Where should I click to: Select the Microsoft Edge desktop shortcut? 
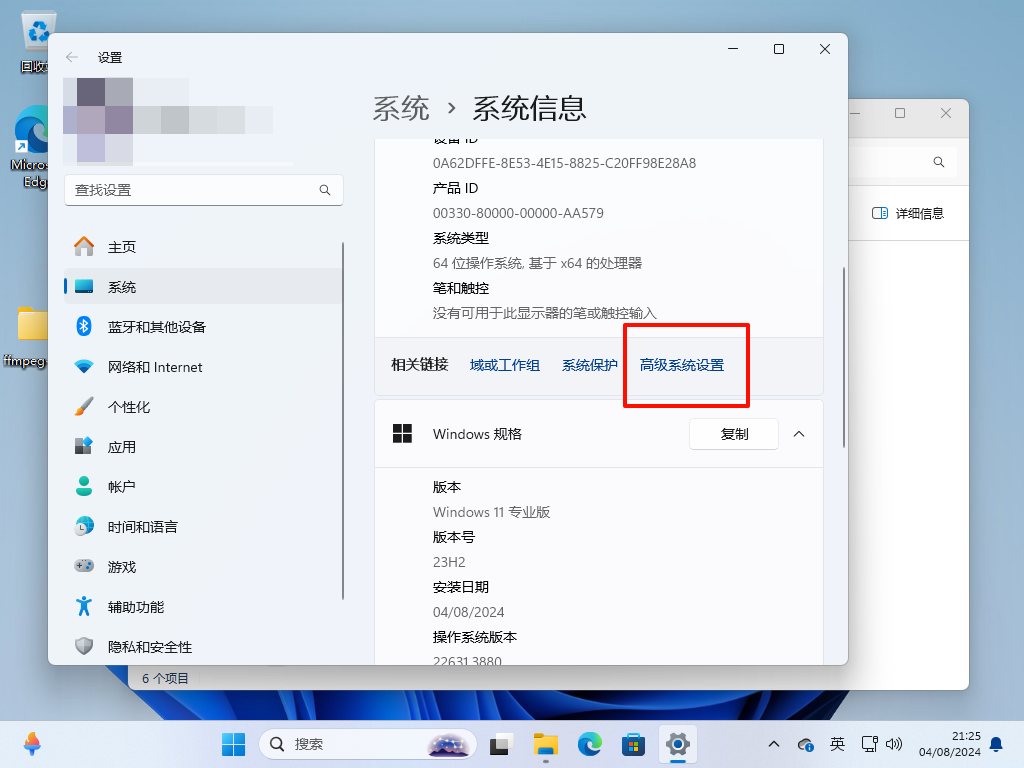(30, 148)
